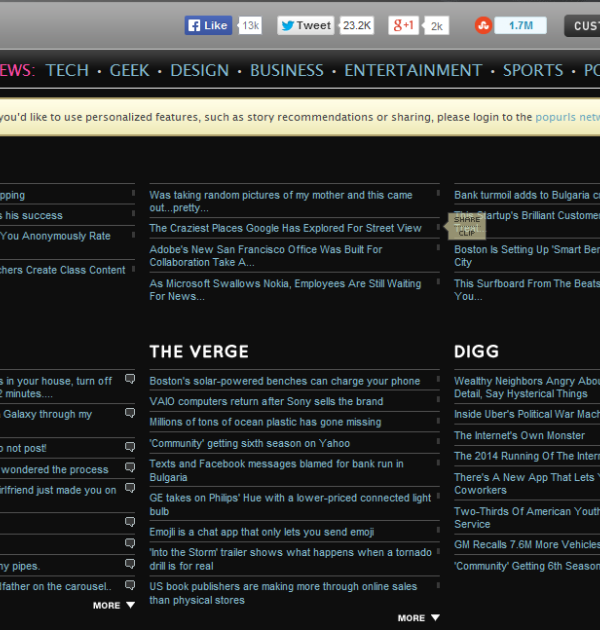
Task: Click THE VERGE section heading
Action: coord(199,352)
